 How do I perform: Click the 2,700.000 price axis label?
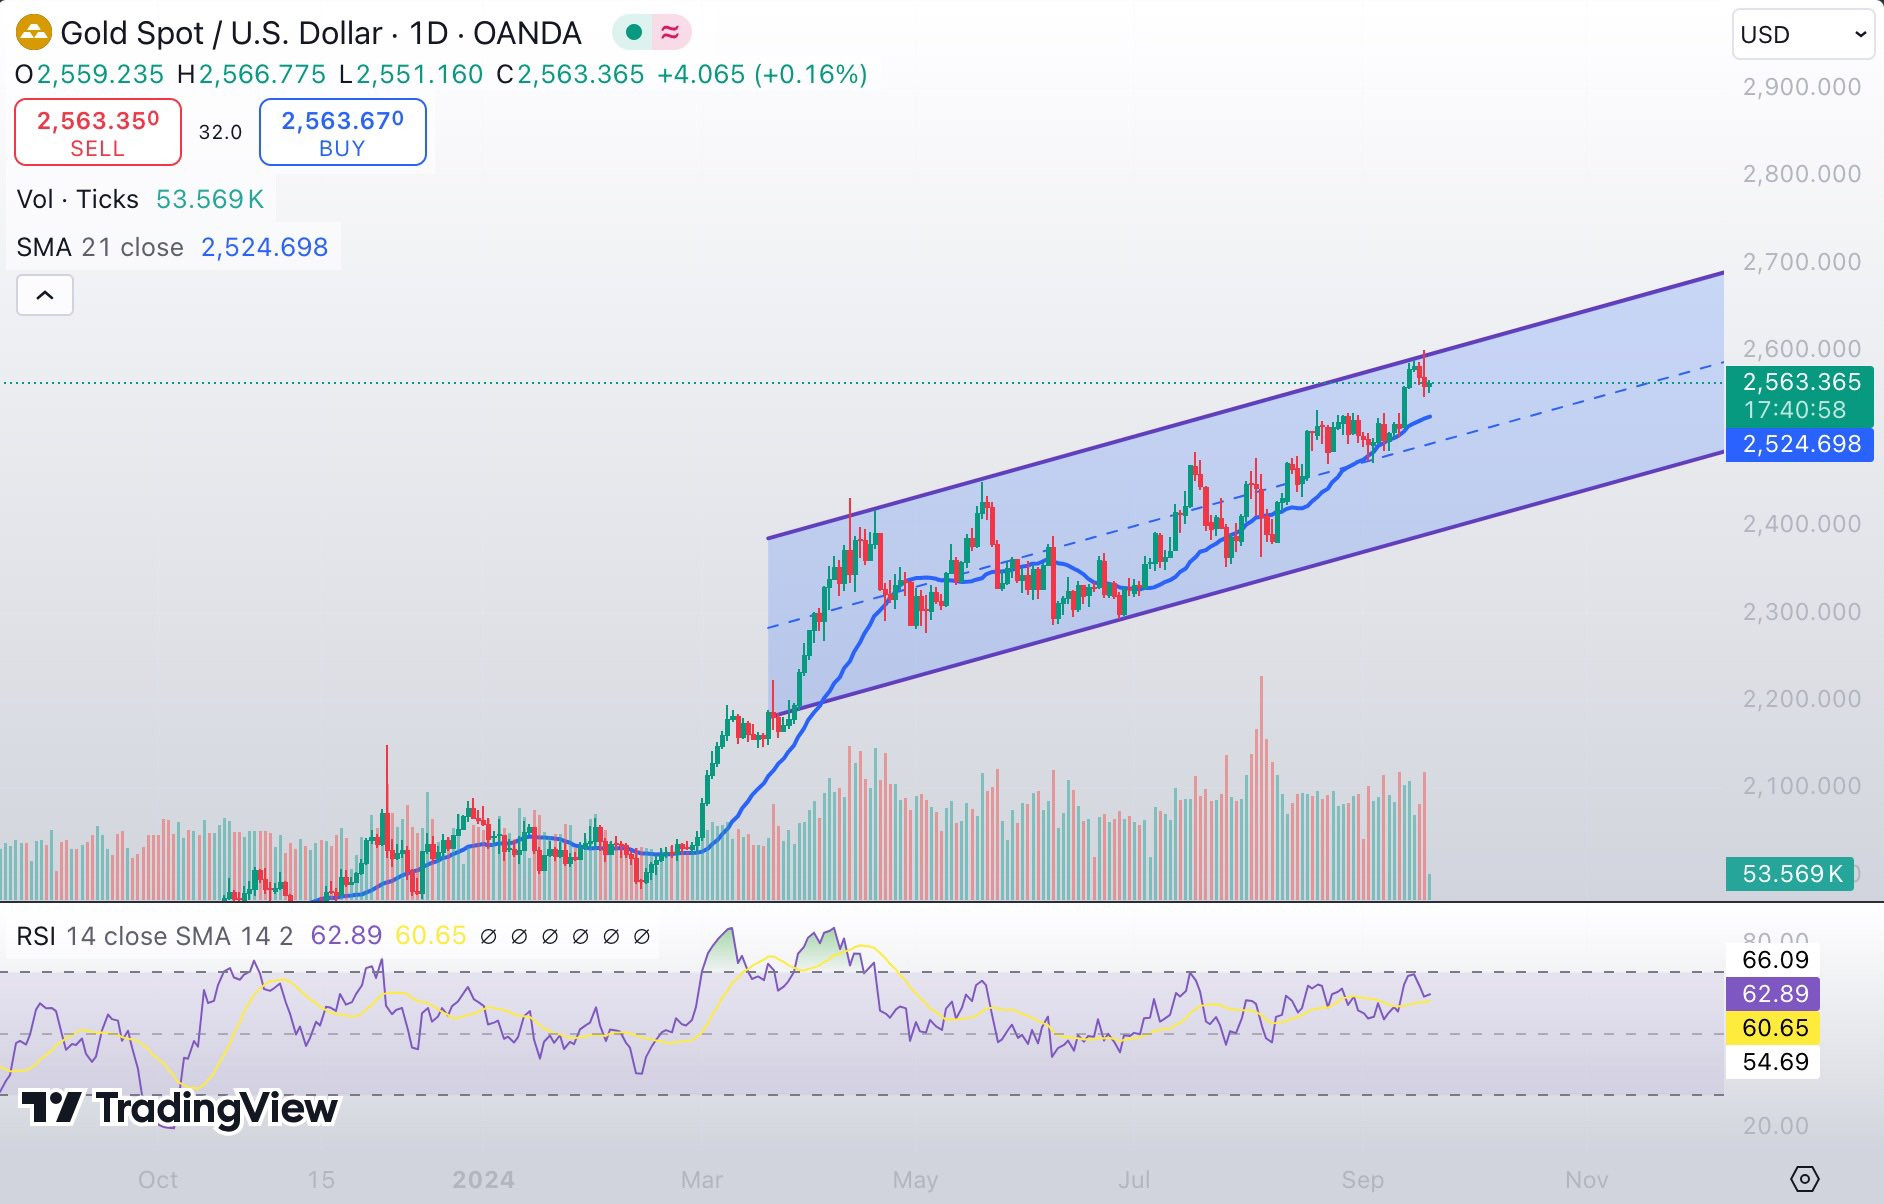(x=1802, y=262)
